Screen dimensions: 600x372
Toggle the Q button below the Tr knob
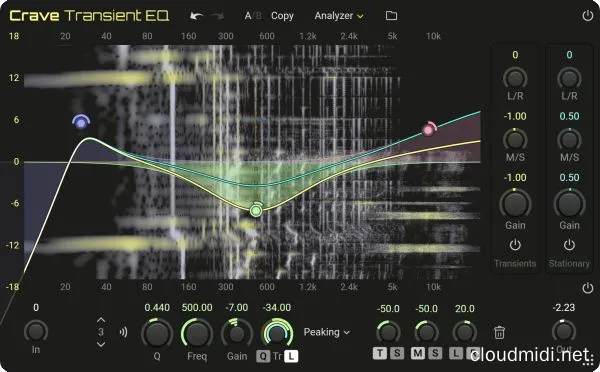point(263,356)
